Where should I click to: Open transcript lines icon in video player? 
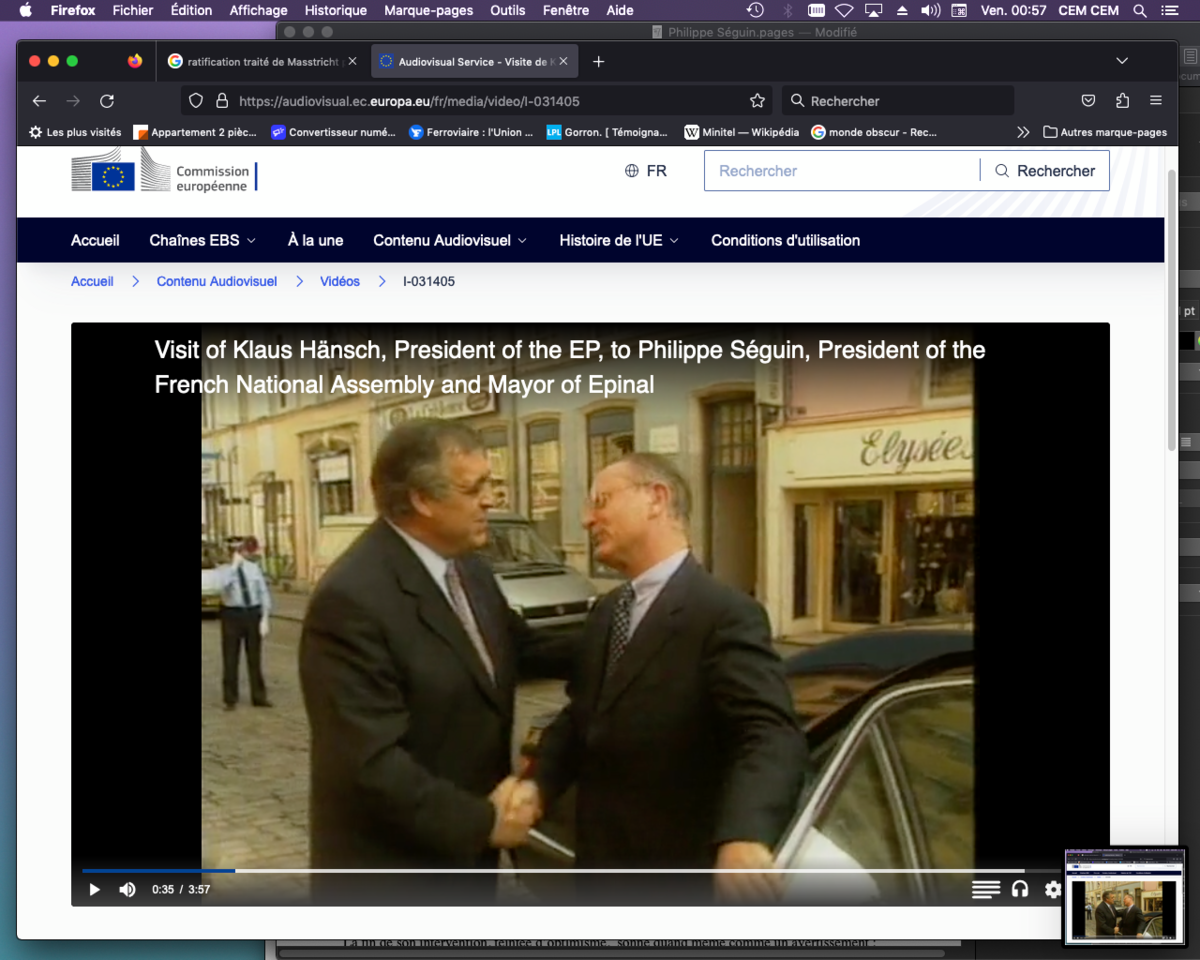pos(985,889)
